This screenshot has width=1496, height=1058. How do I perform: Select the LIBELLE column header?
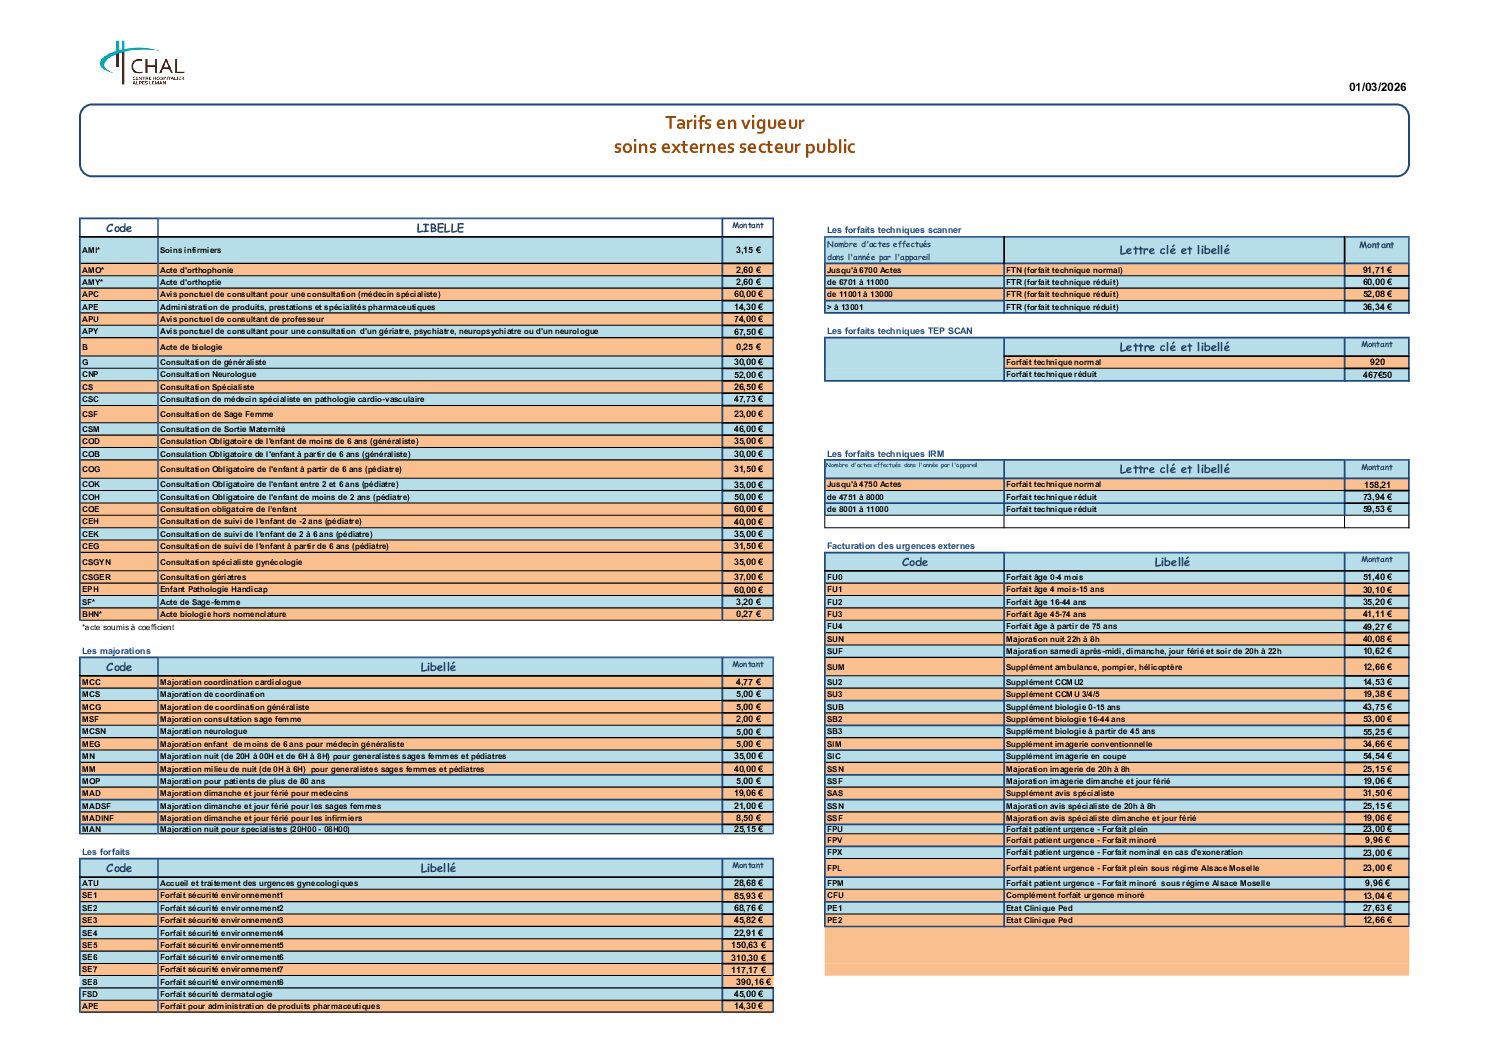coord(439,228)
